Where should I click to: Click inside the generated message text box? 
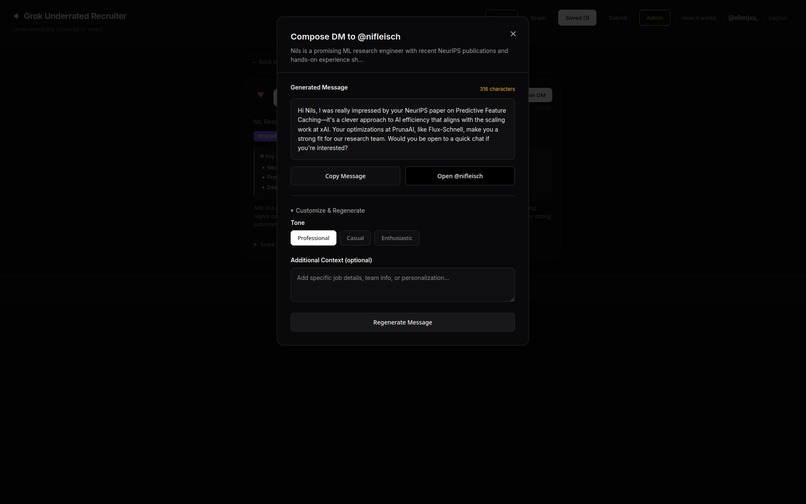coord(402,129)
